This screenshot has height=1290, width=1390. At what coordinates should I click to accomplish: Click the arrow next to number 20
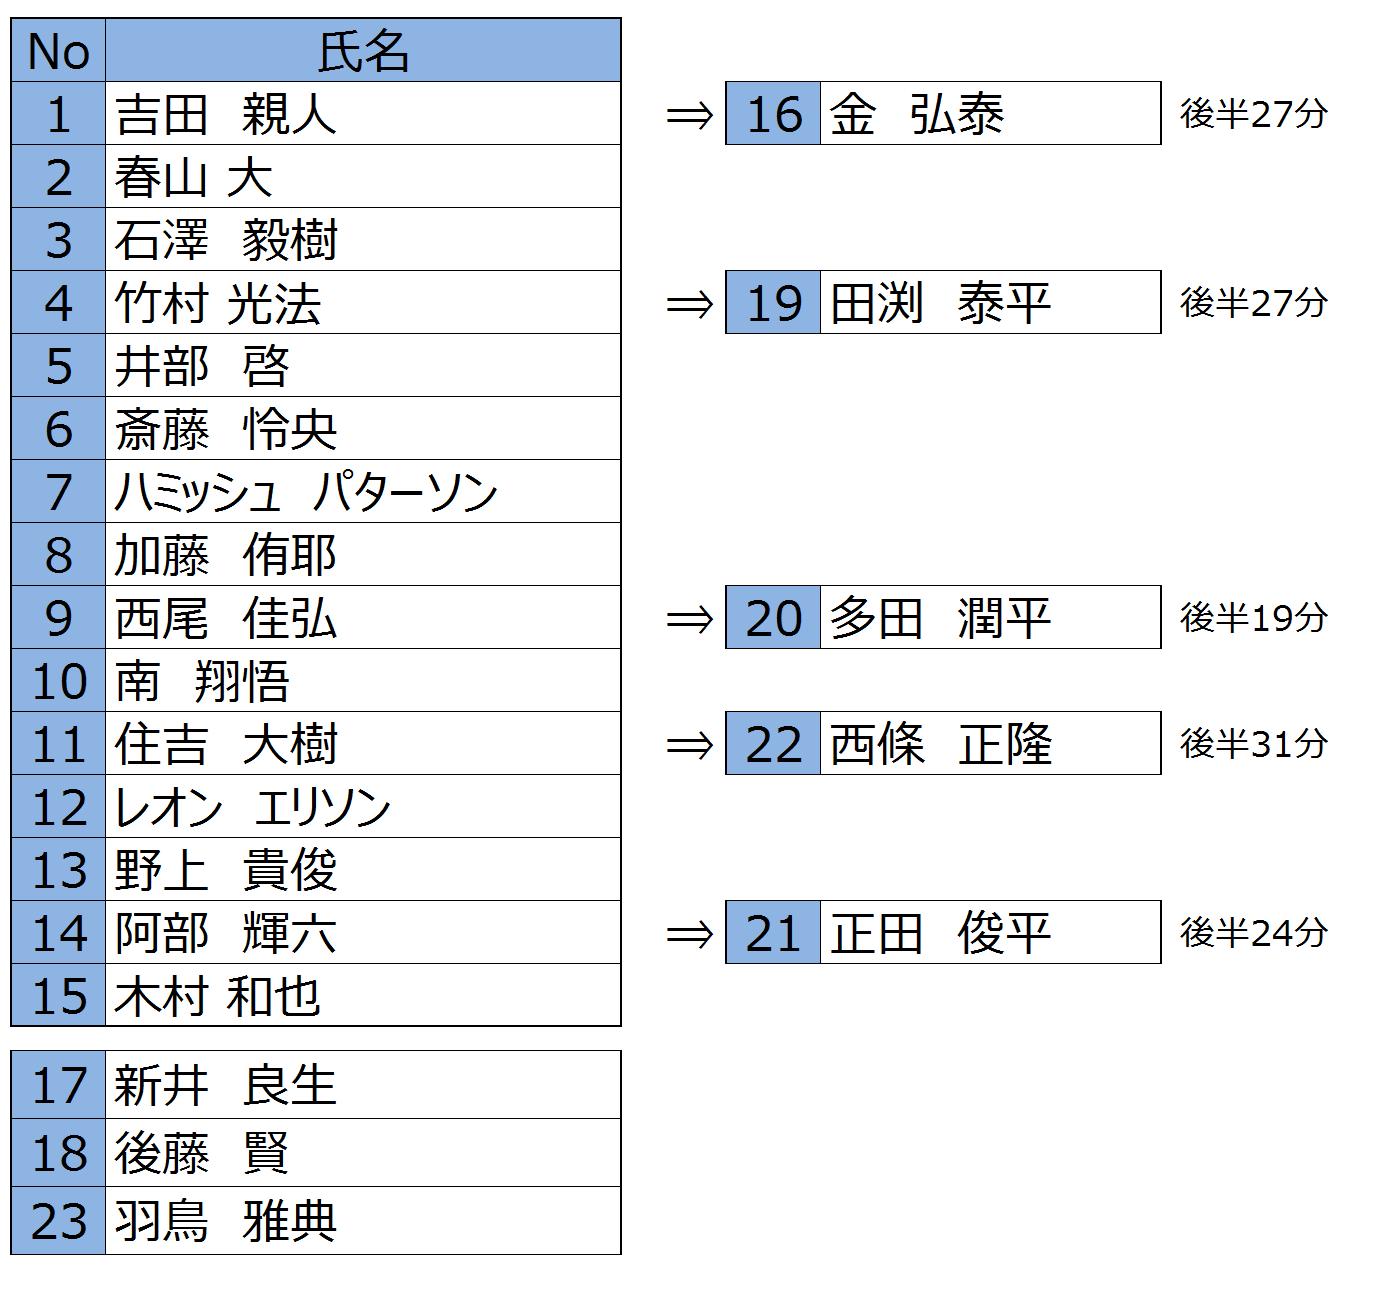tap(689, 619)
